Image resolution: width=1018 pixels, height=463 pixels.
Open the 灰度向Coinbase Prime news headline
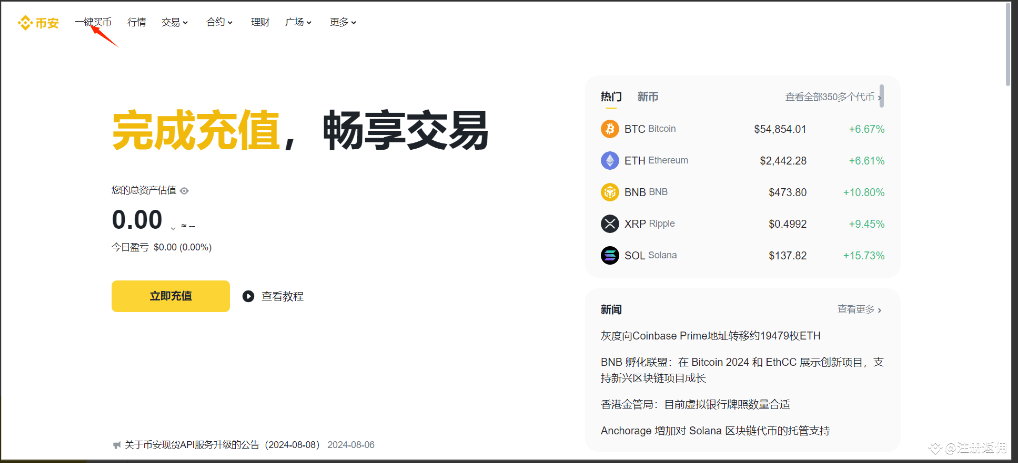(710, 336)
